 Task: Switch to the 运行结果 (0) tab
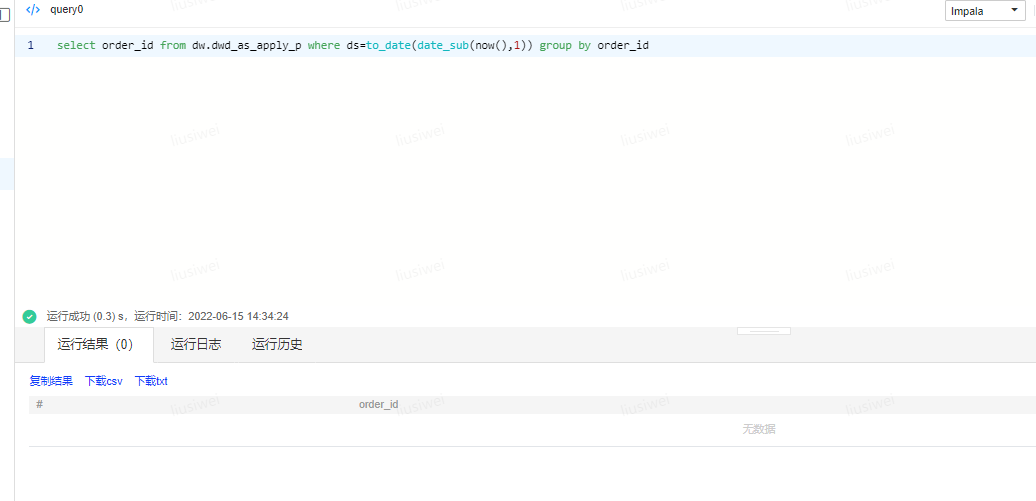[x=96, y=345]
